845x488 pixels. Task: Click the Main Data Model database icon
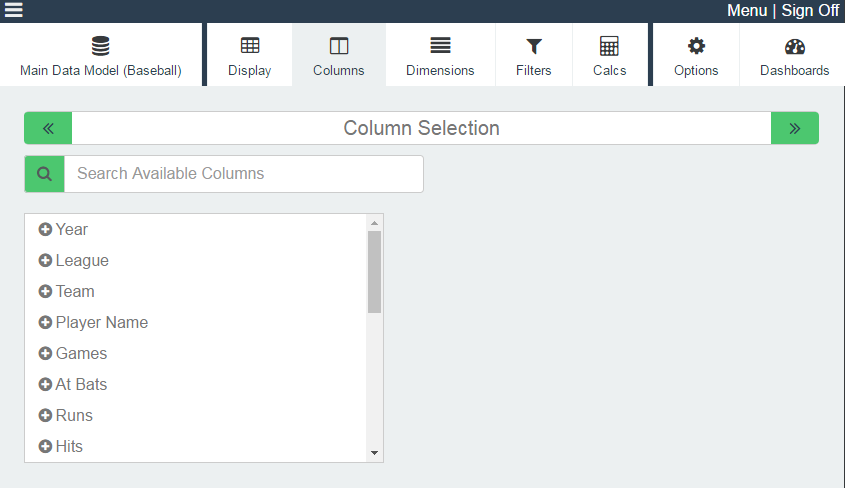[x=101, y=46]
